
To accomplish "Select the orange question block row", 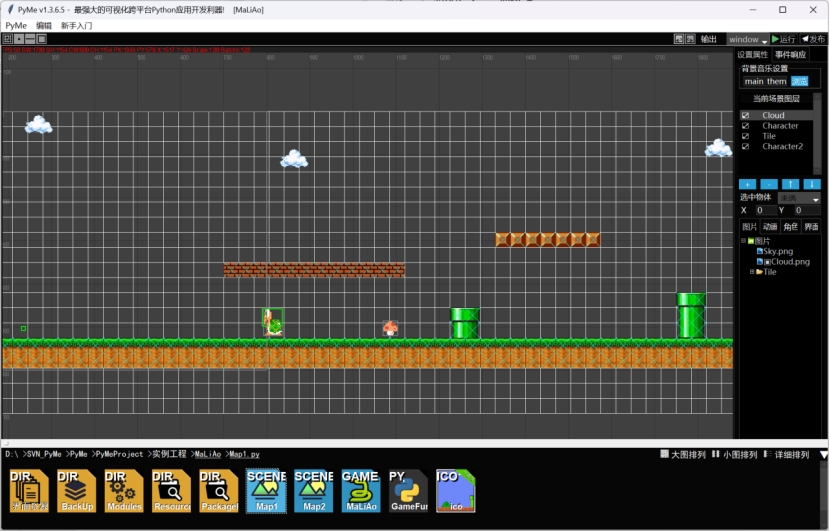I will (547, 240).
